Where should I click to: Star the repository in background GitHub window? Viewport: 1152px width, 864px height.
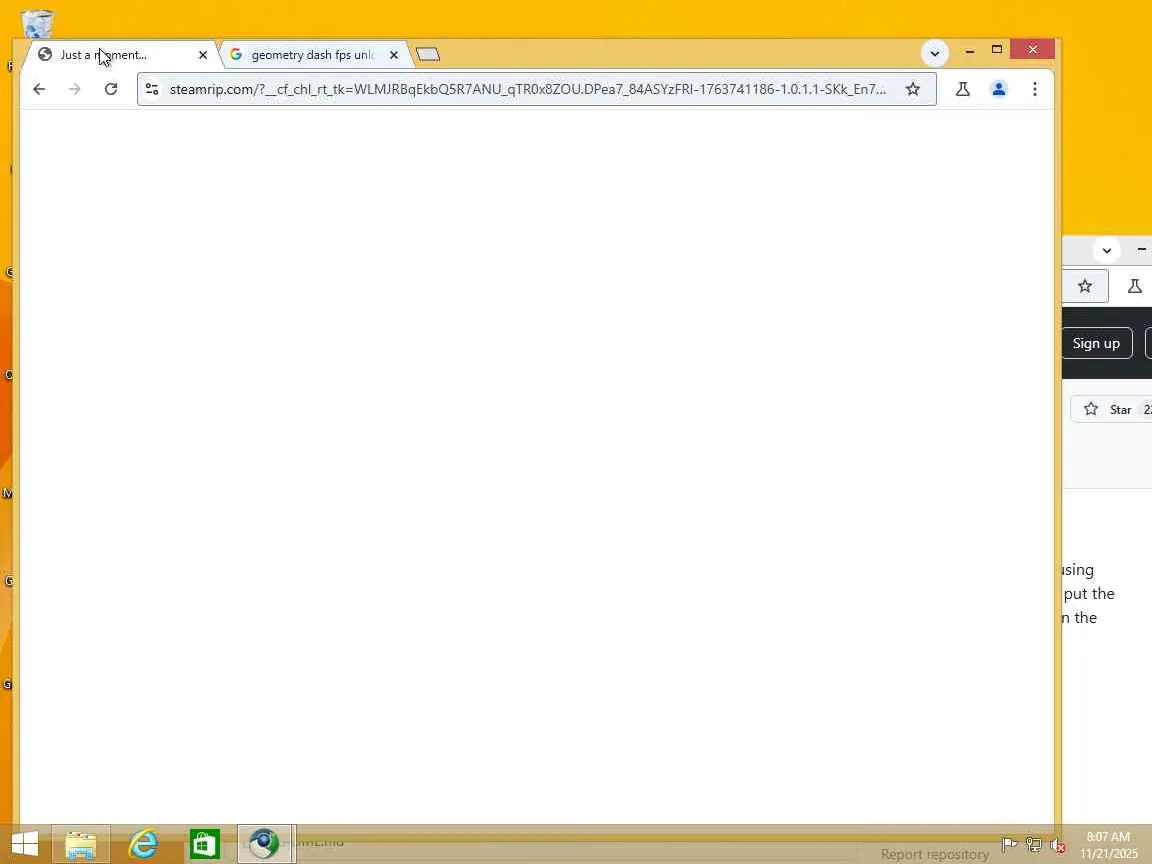point(1111,409)
